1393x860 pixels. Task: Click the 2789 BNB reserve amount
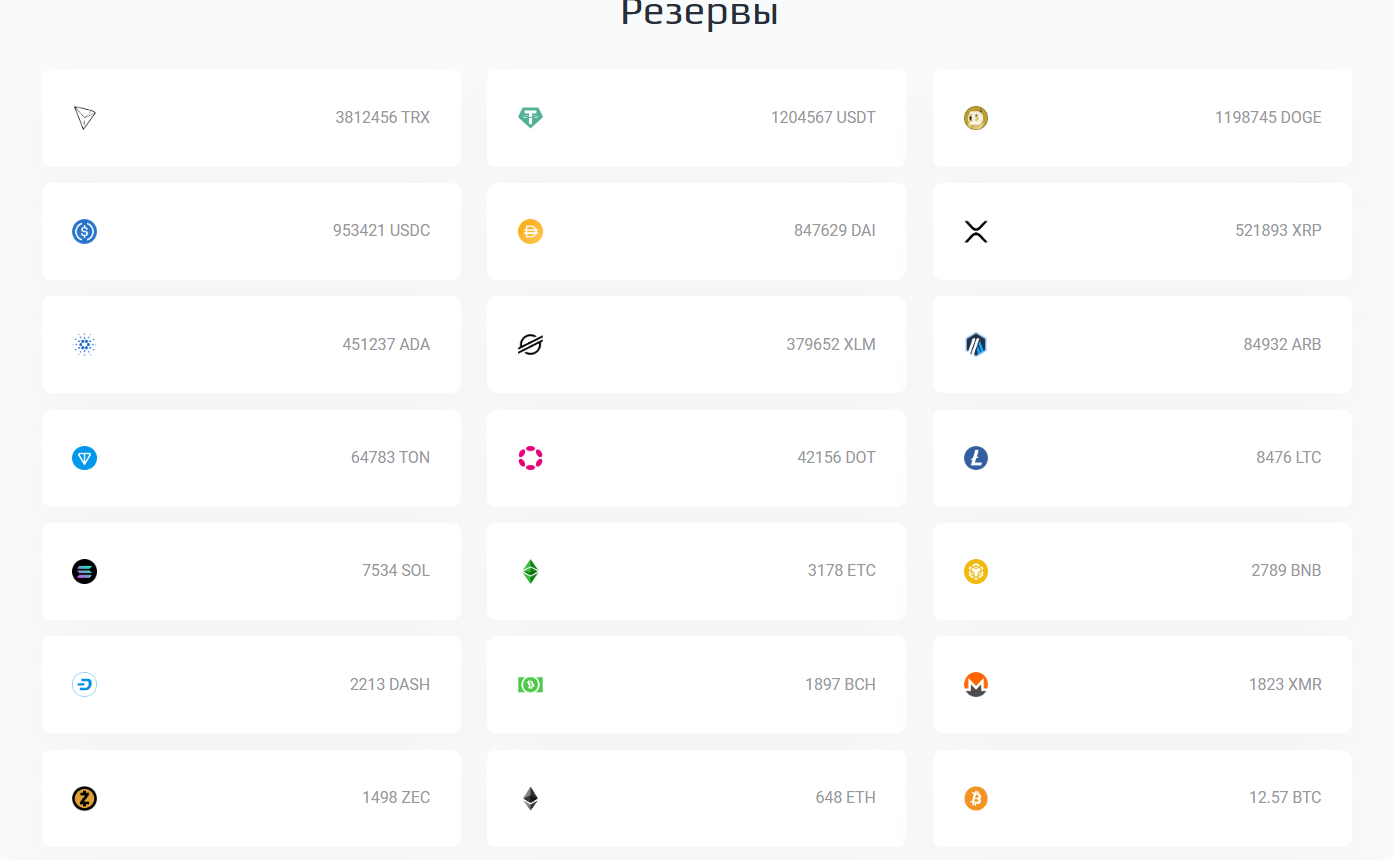click(x=1286, y=571)
